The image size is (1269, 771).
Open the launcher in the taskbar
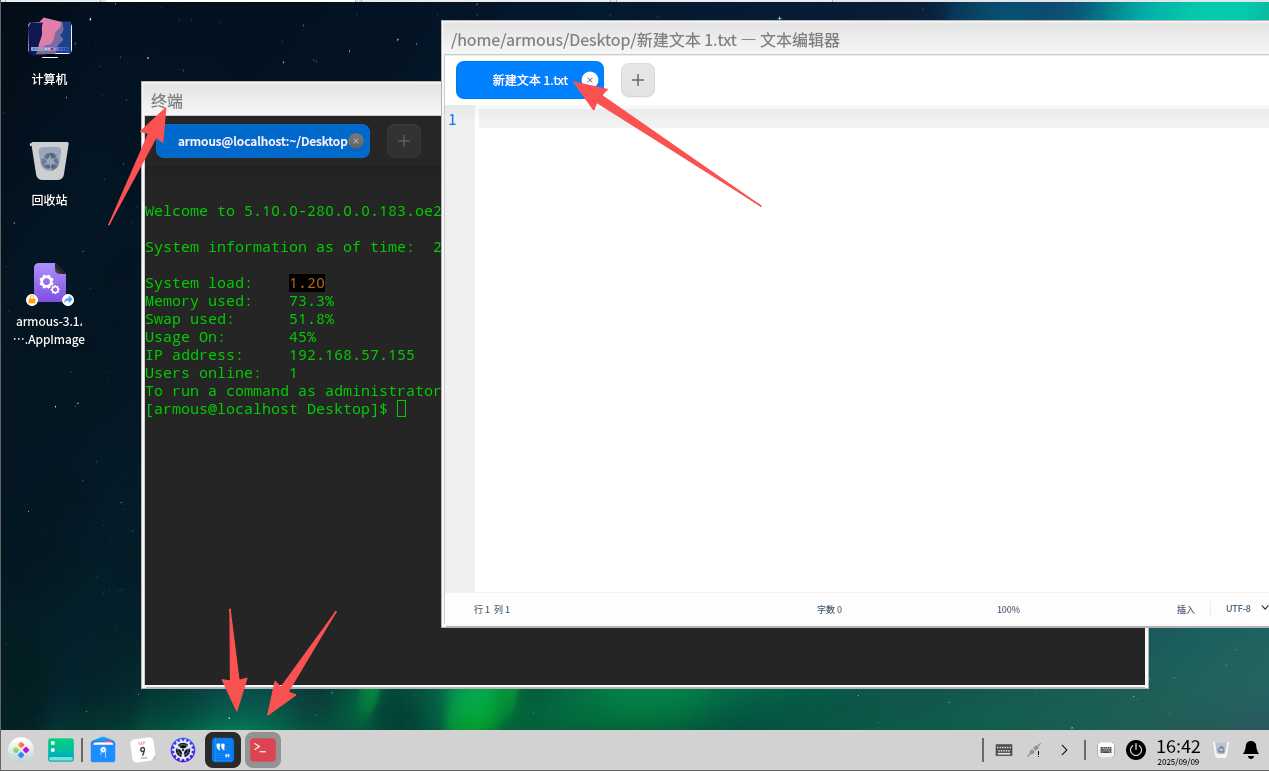click(x=21, y=749)
